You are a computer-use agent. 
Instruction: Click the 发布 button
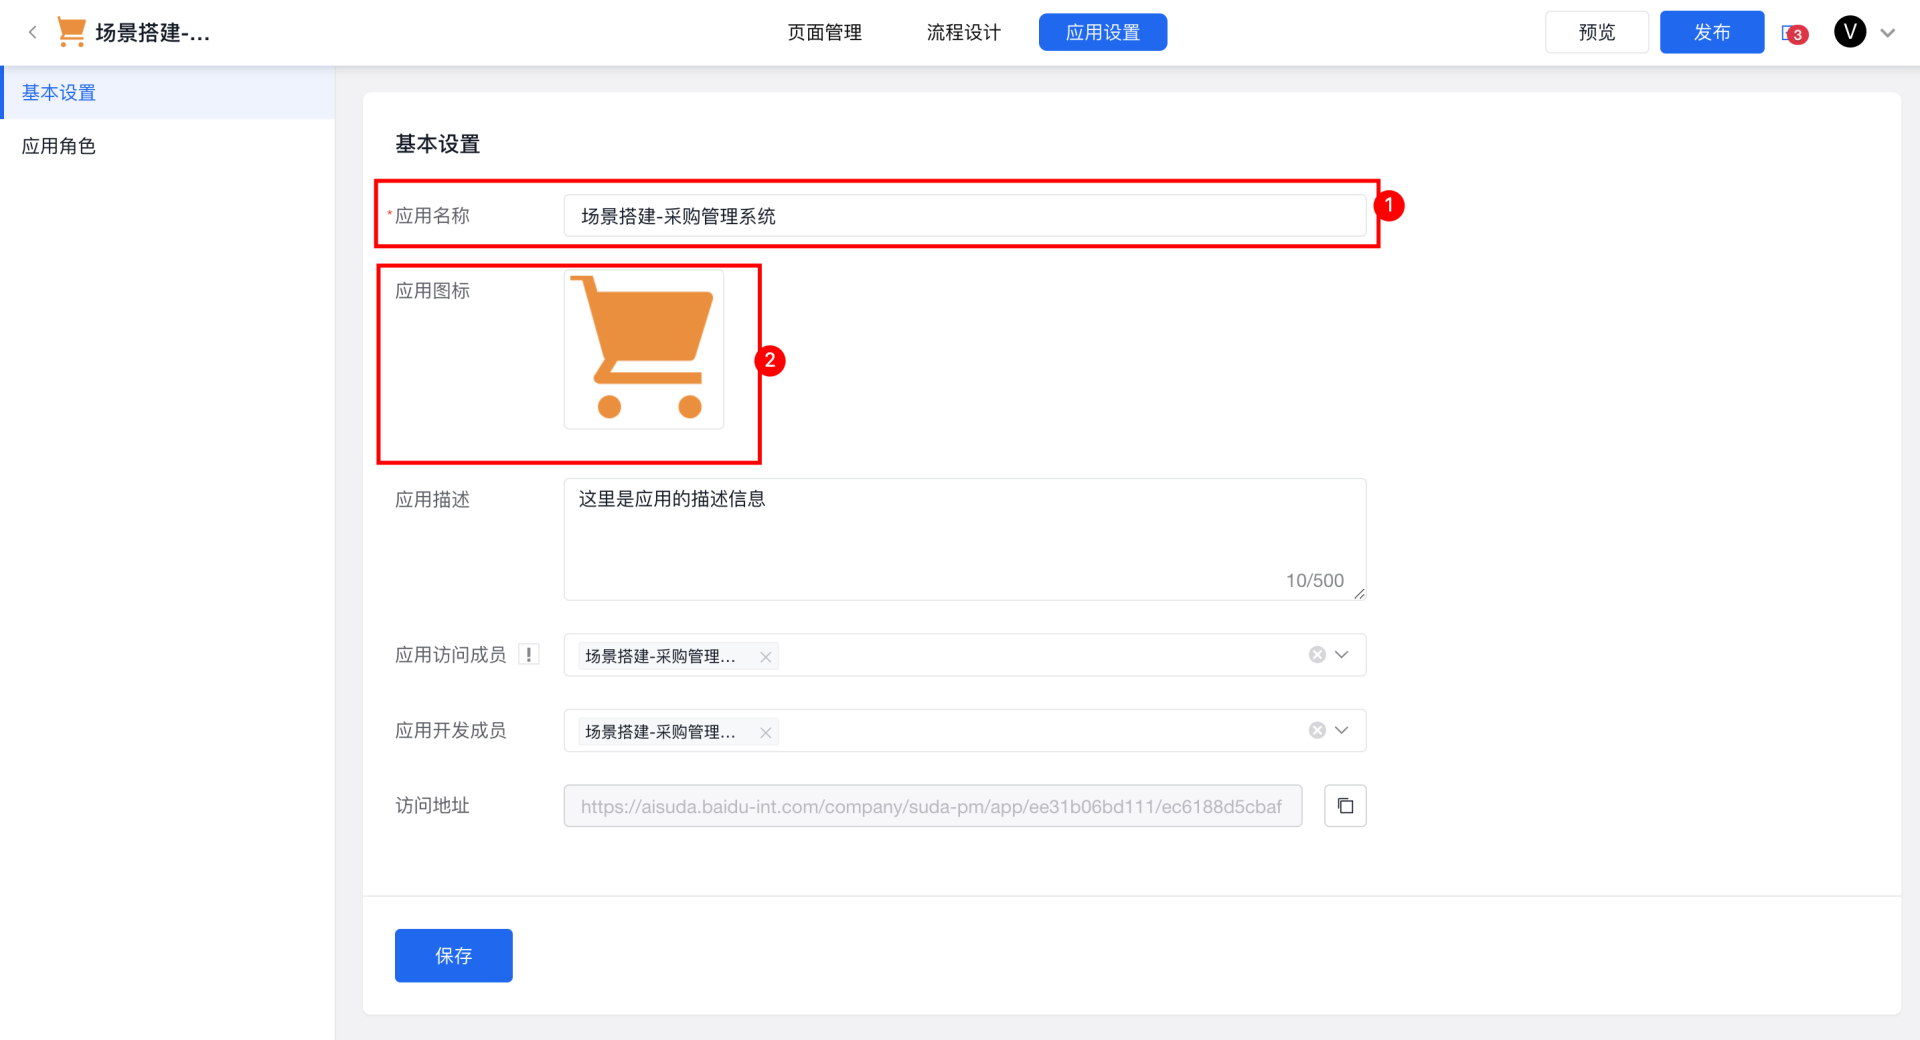point(1711,33)
